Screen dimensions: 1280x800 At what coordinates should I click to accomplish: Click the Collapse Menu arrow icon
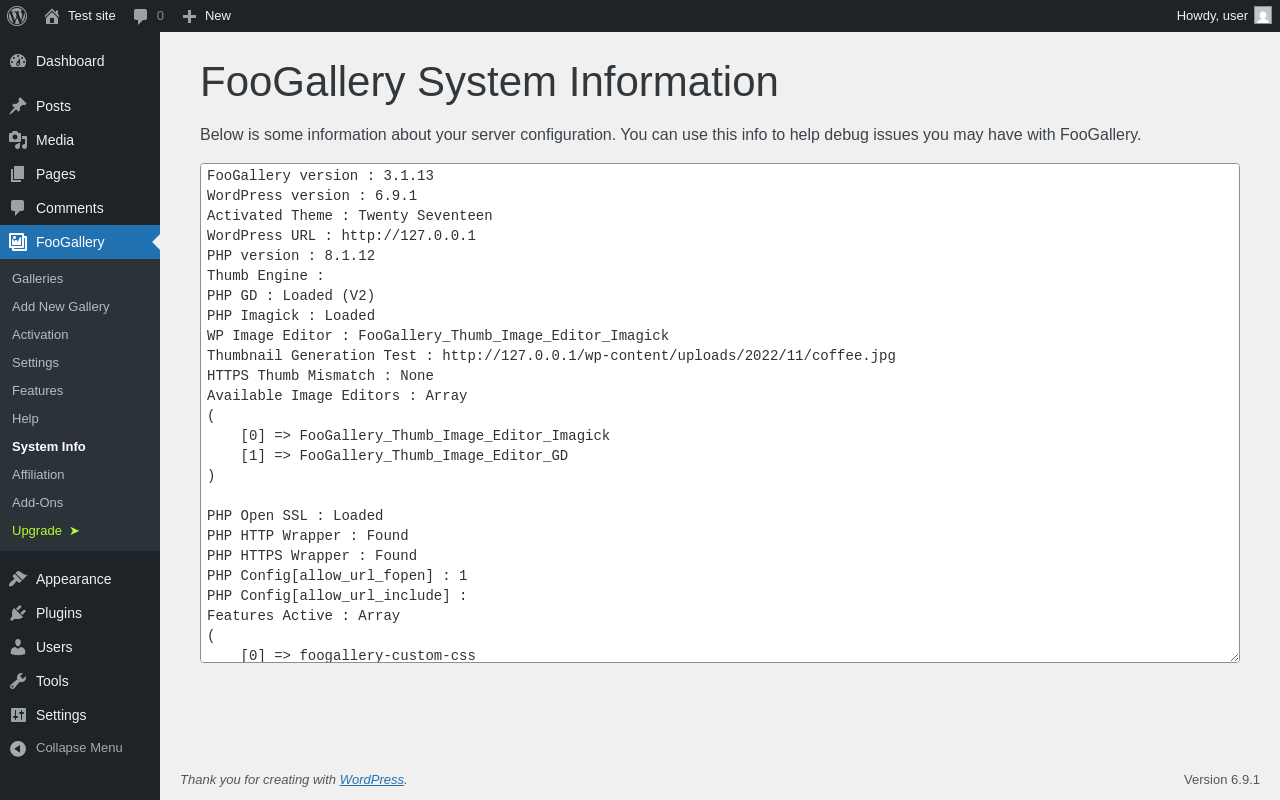tap(18, 748)
